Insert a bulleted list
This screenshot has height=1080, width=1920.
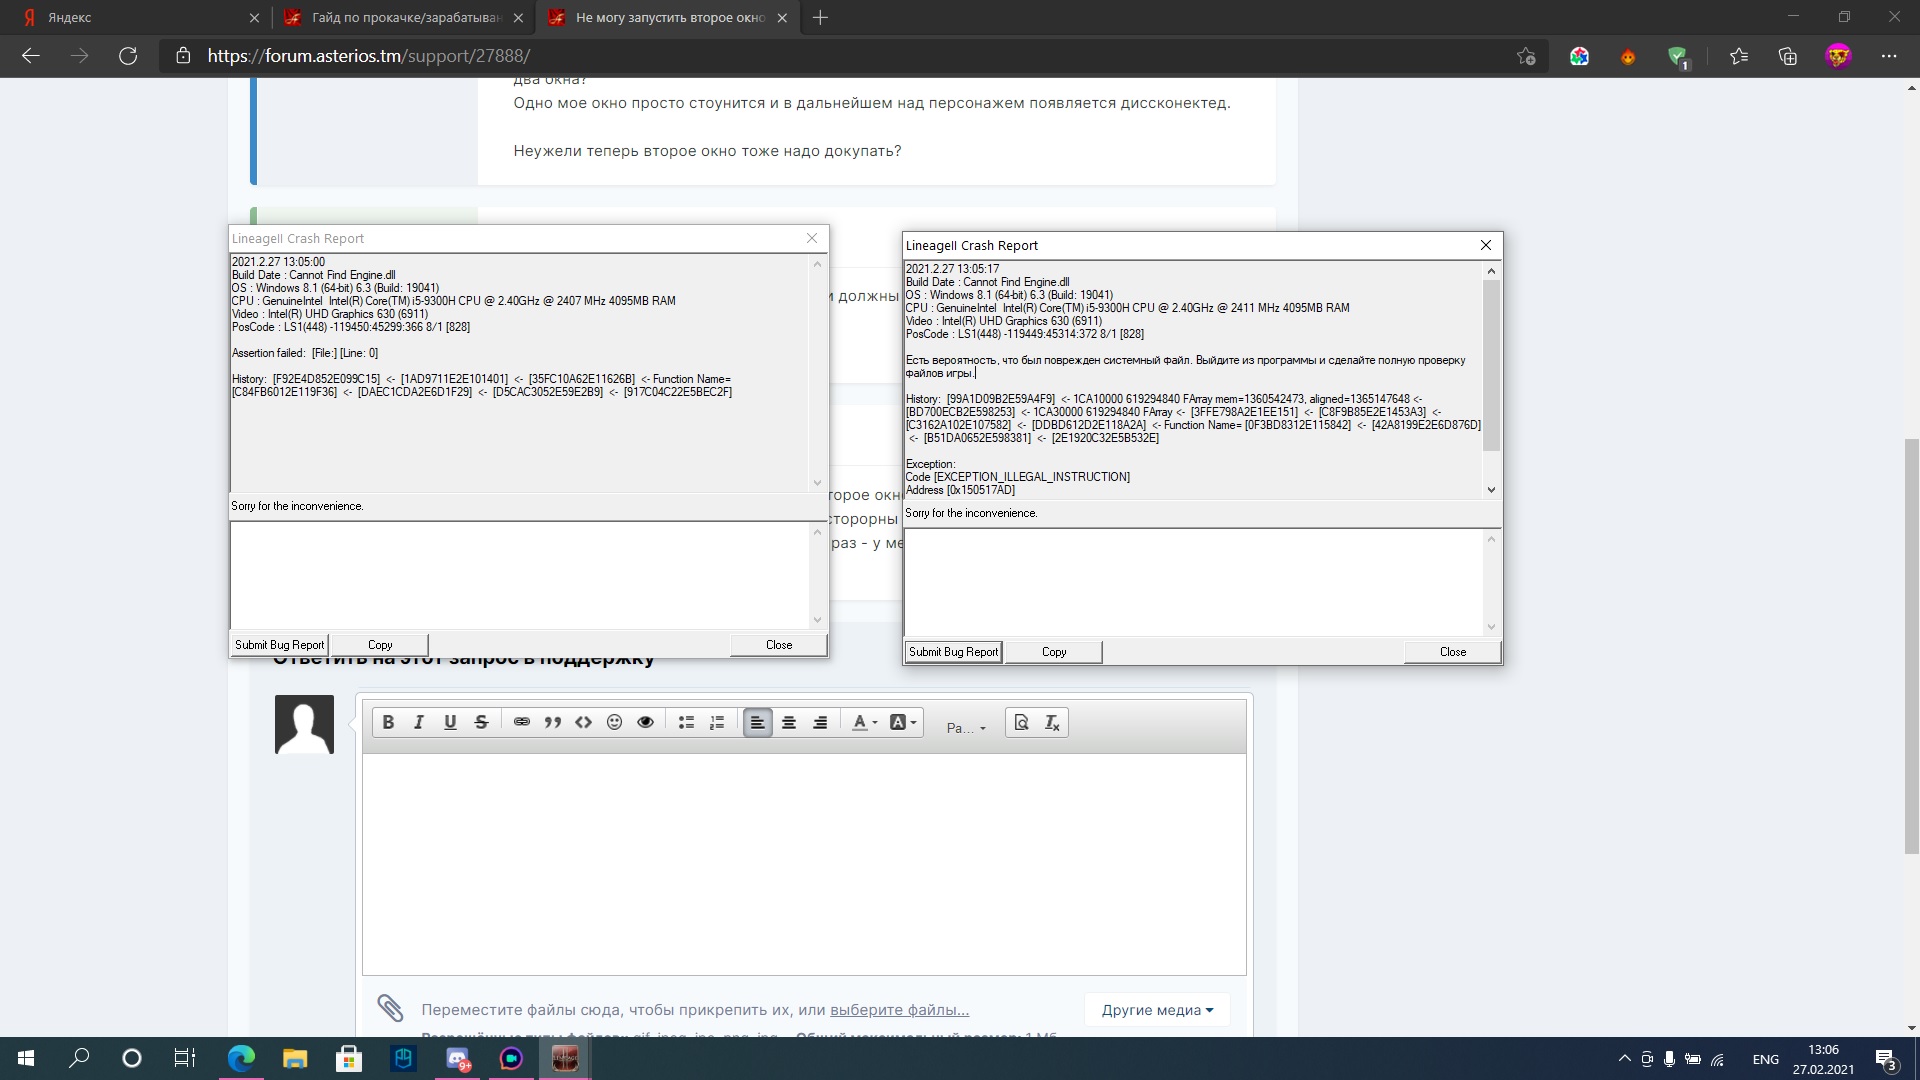pos(686,722)
